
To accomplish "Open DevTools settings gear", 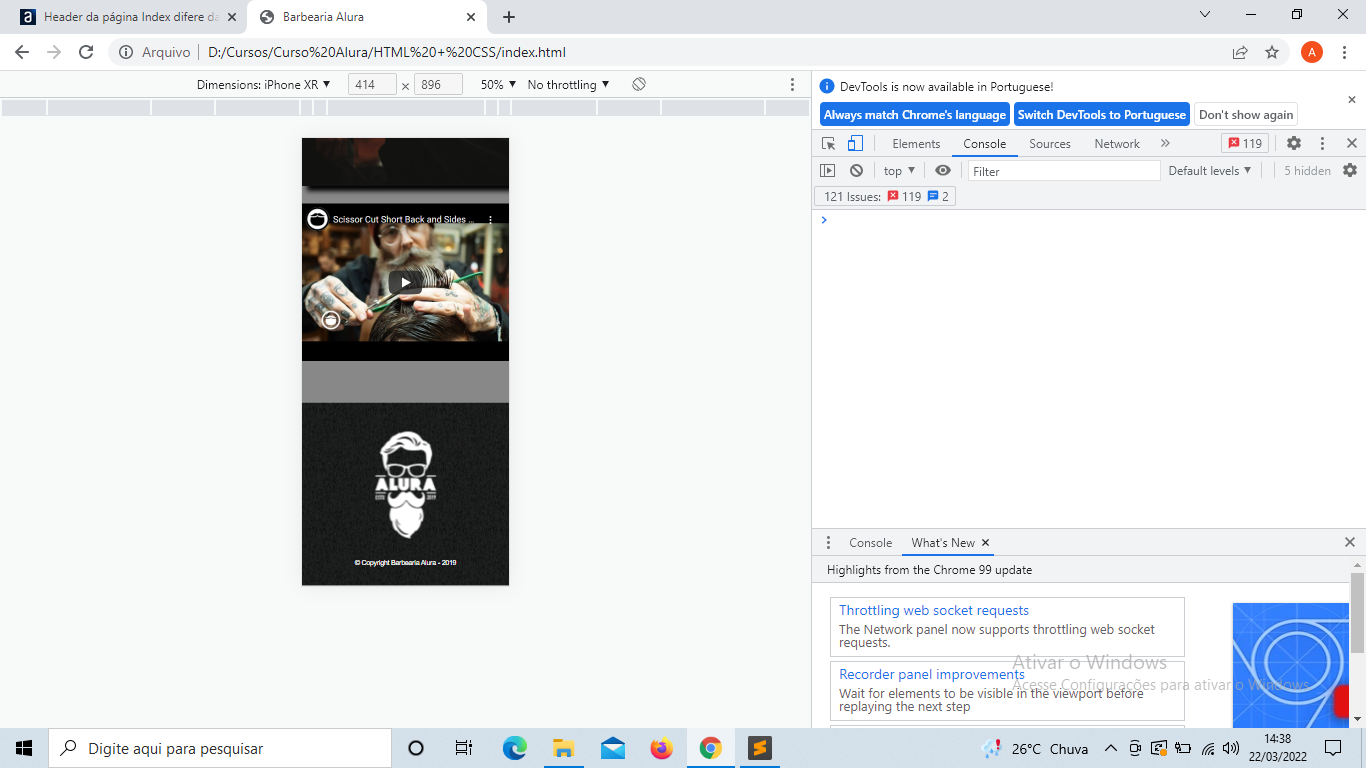I will coord(1294,143).
